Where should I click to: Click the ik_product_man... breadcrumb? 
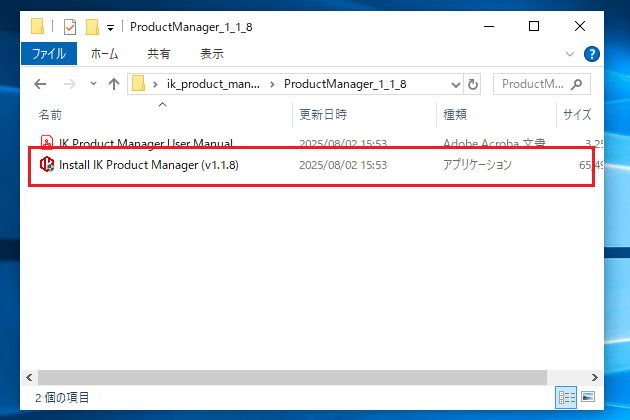click(x=213, y=84)
